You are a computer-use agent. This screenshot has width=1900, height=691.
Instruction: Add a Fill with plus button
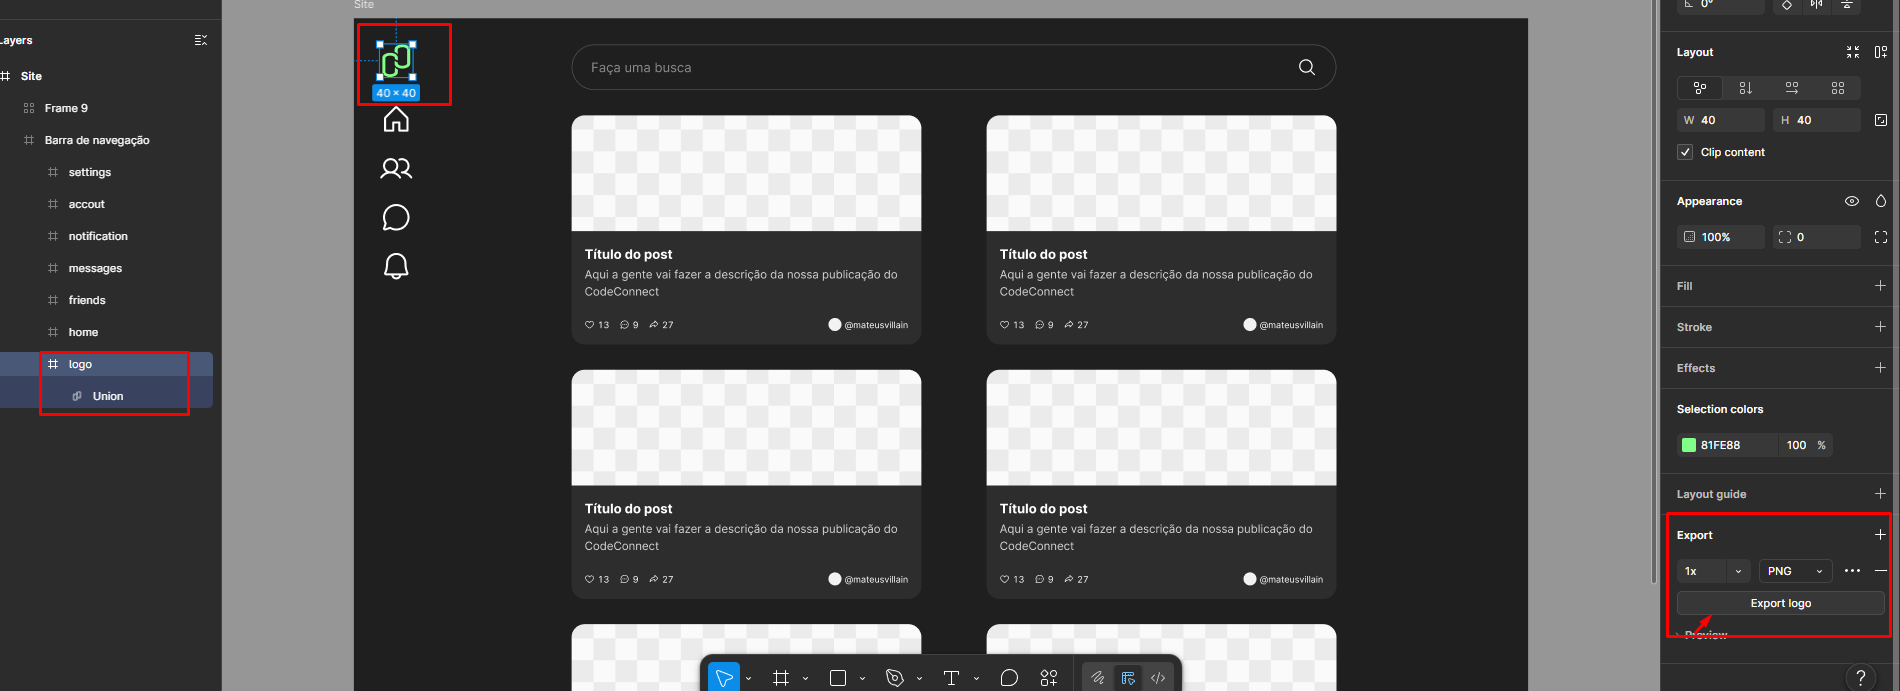1880,286
